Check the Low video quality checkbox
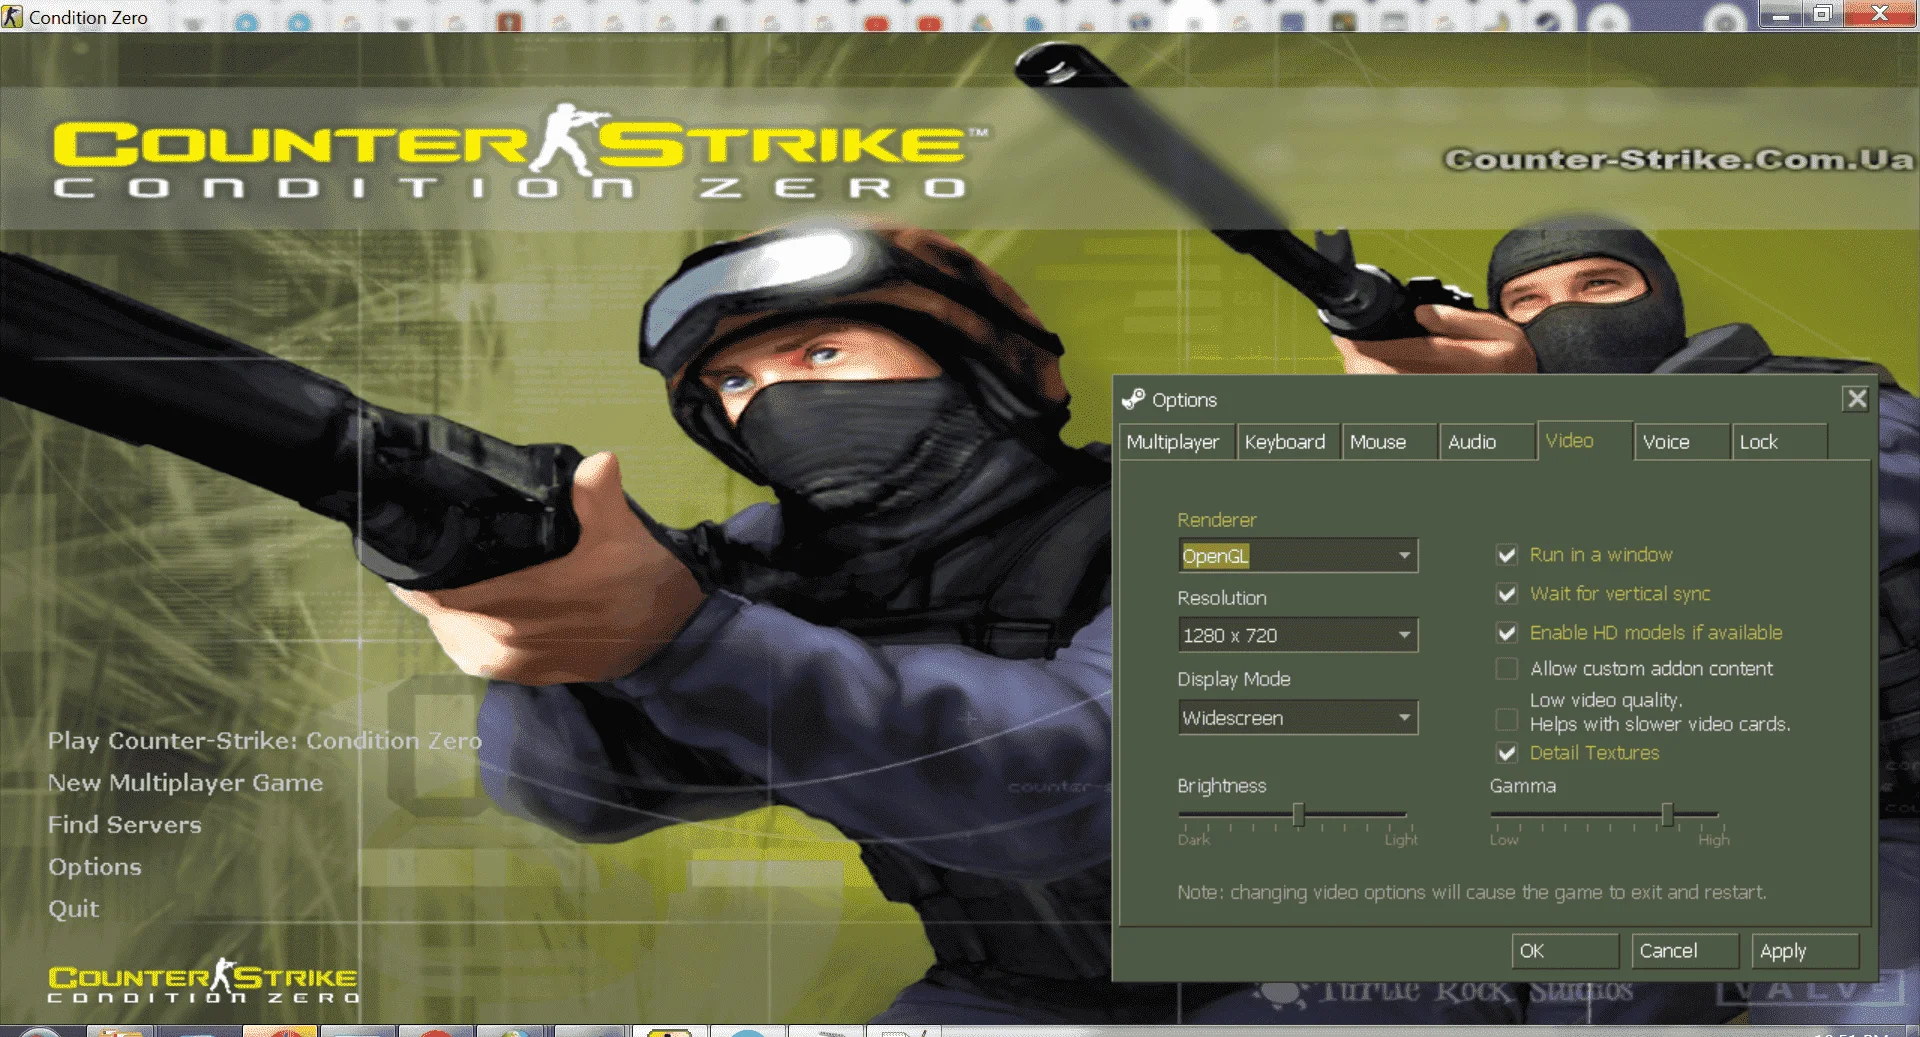 point(1506,719)
